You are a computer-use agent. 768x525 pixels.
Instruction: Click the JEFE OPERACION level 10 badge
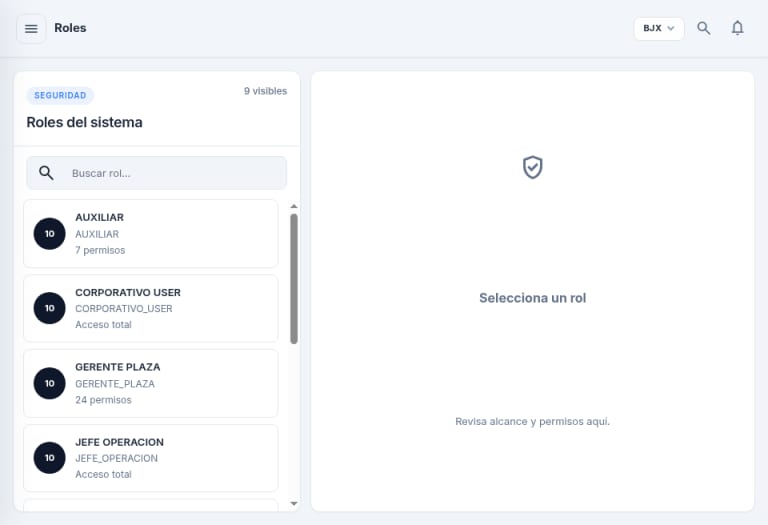click(49, 457)
